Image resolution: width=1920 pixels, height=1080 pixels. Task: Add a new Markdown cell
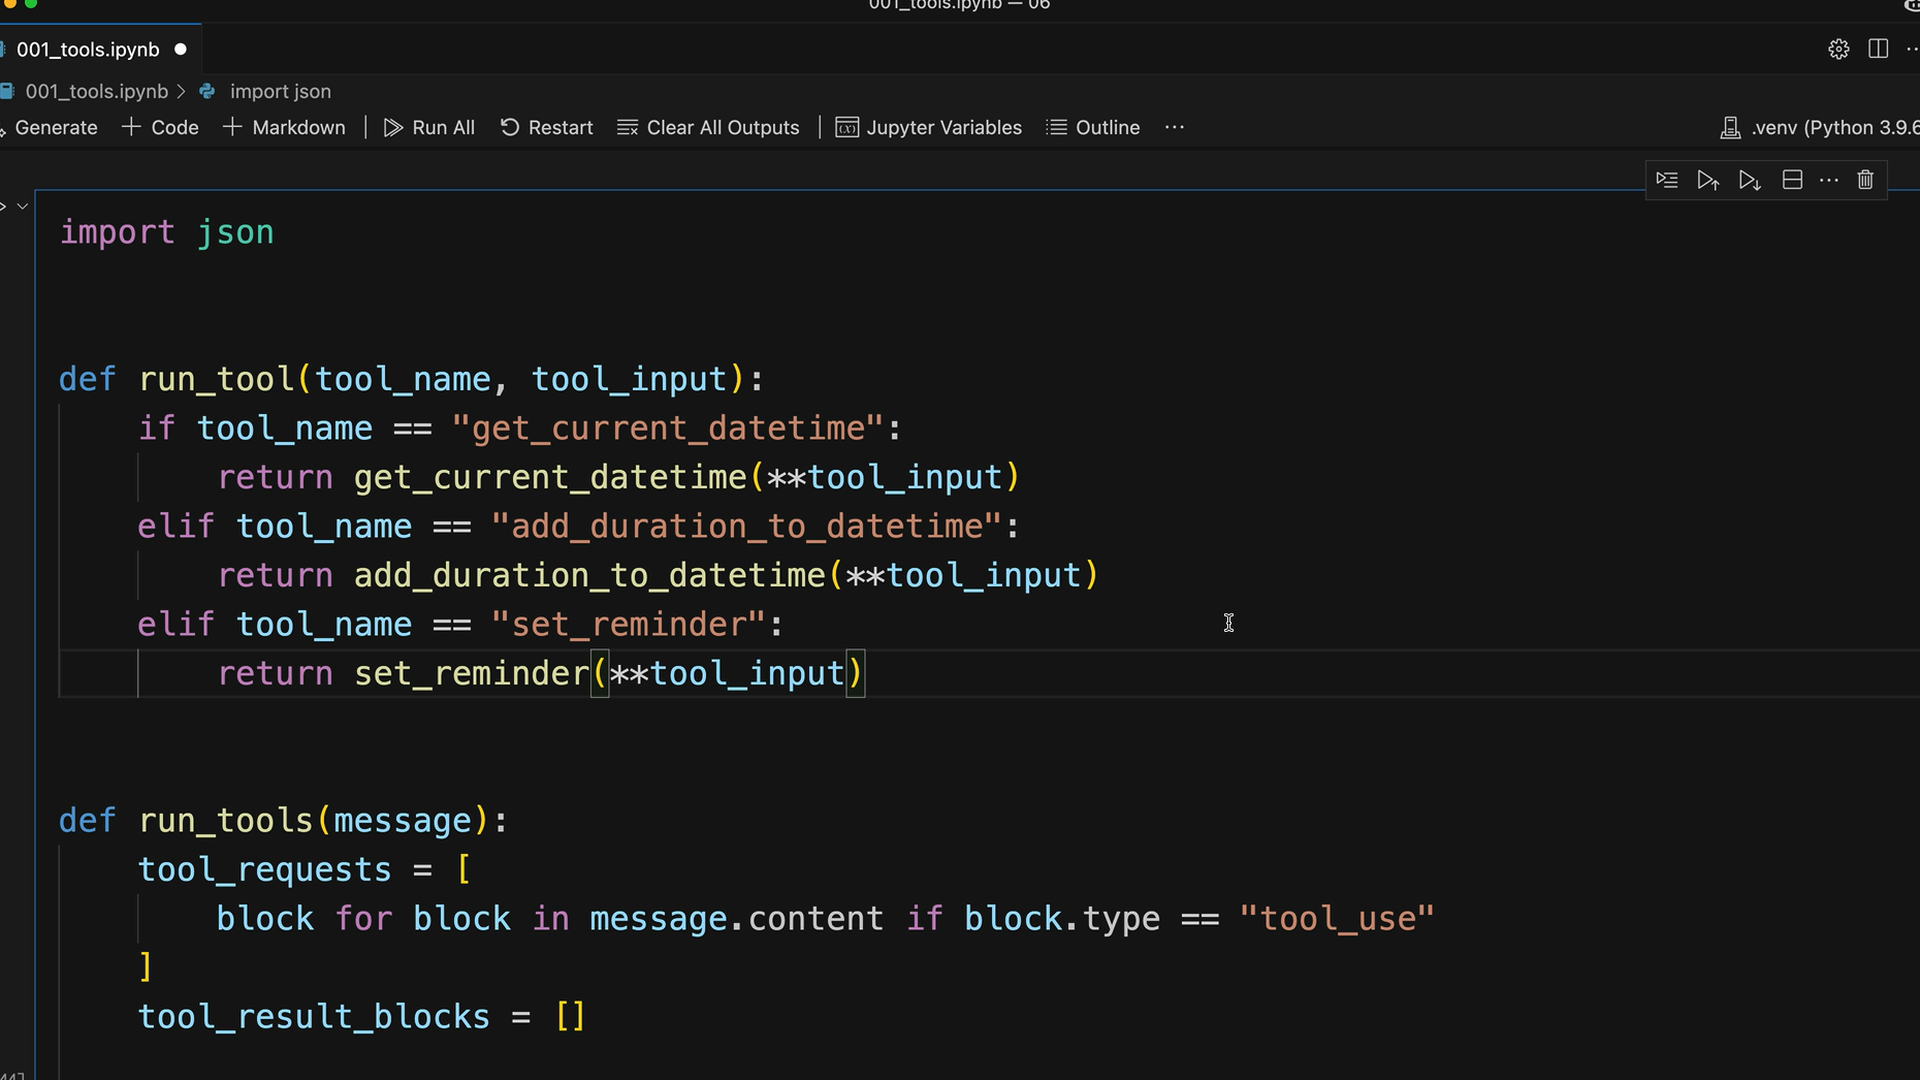(284, 127)
